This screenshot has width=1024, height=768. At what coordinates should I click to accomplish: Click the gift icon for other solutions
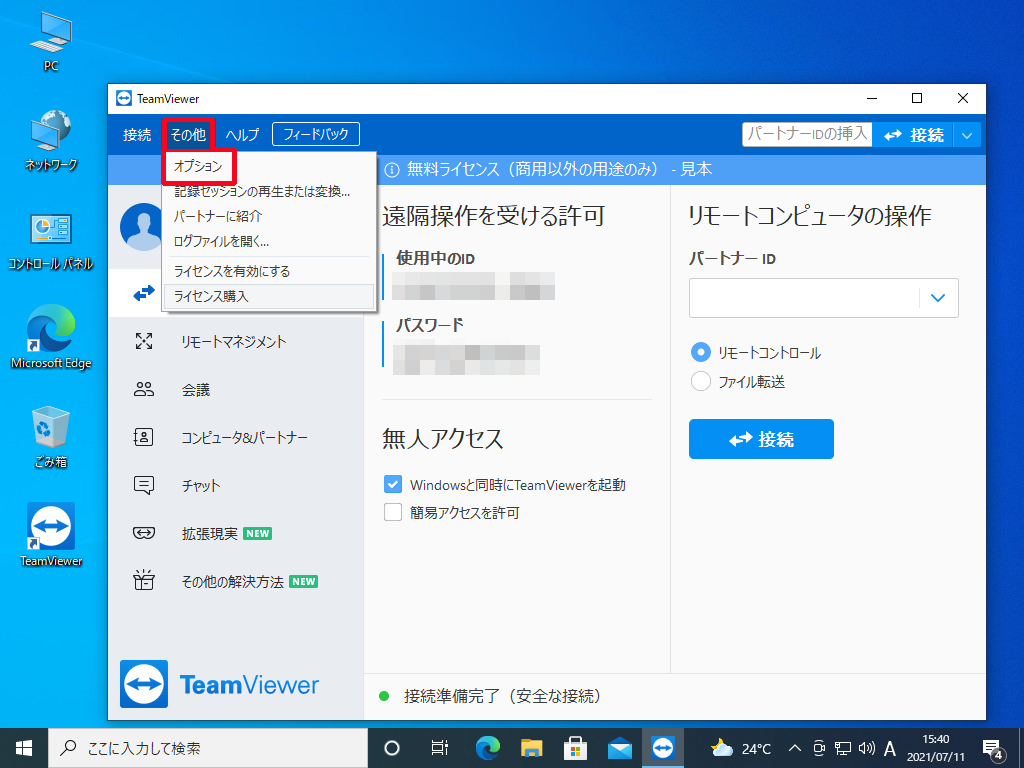144,581
